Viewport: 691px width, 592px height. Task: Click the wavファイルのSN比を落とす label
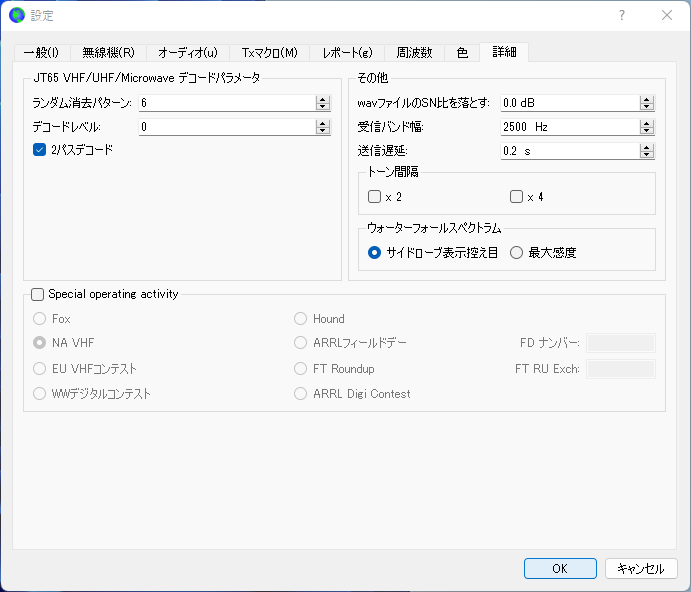(424, 103)
